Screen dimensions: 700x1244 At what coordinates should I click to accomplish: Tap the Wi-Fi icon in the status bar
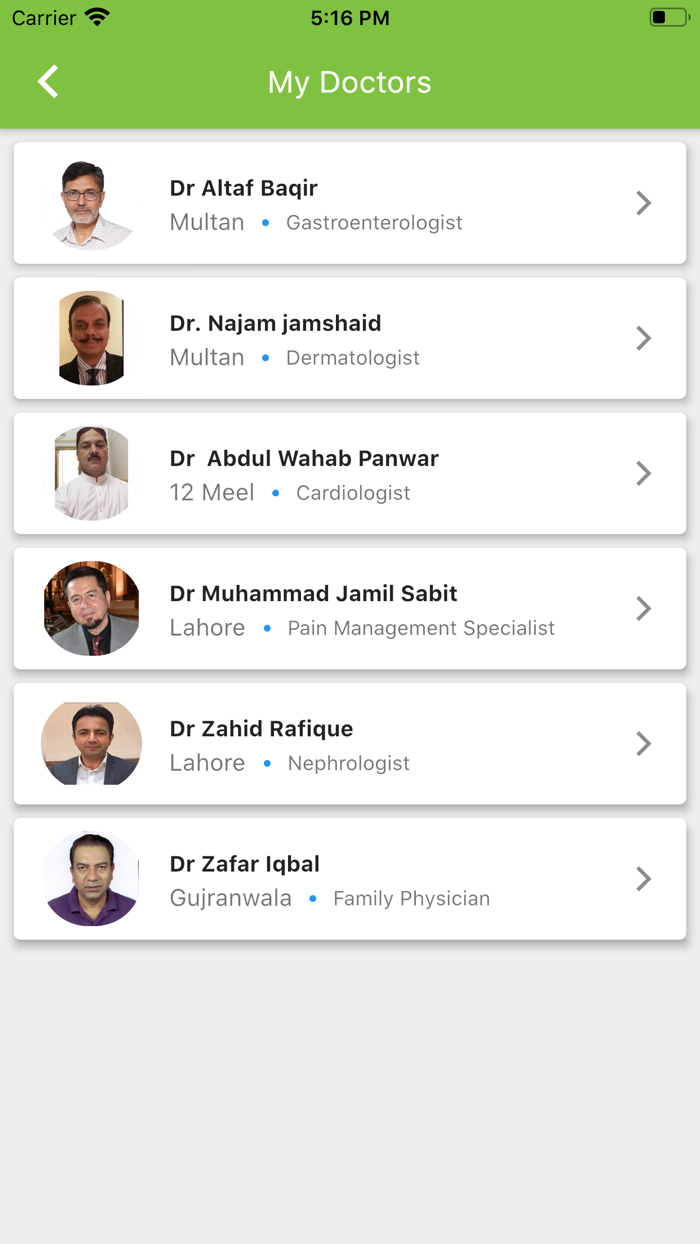click(x=95, y=16)
